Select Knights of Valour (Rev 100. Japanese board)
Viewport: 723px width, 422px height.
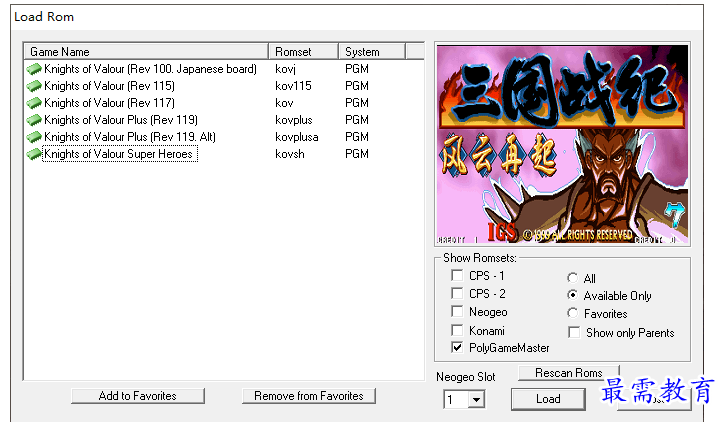click(x=150, y=69)
